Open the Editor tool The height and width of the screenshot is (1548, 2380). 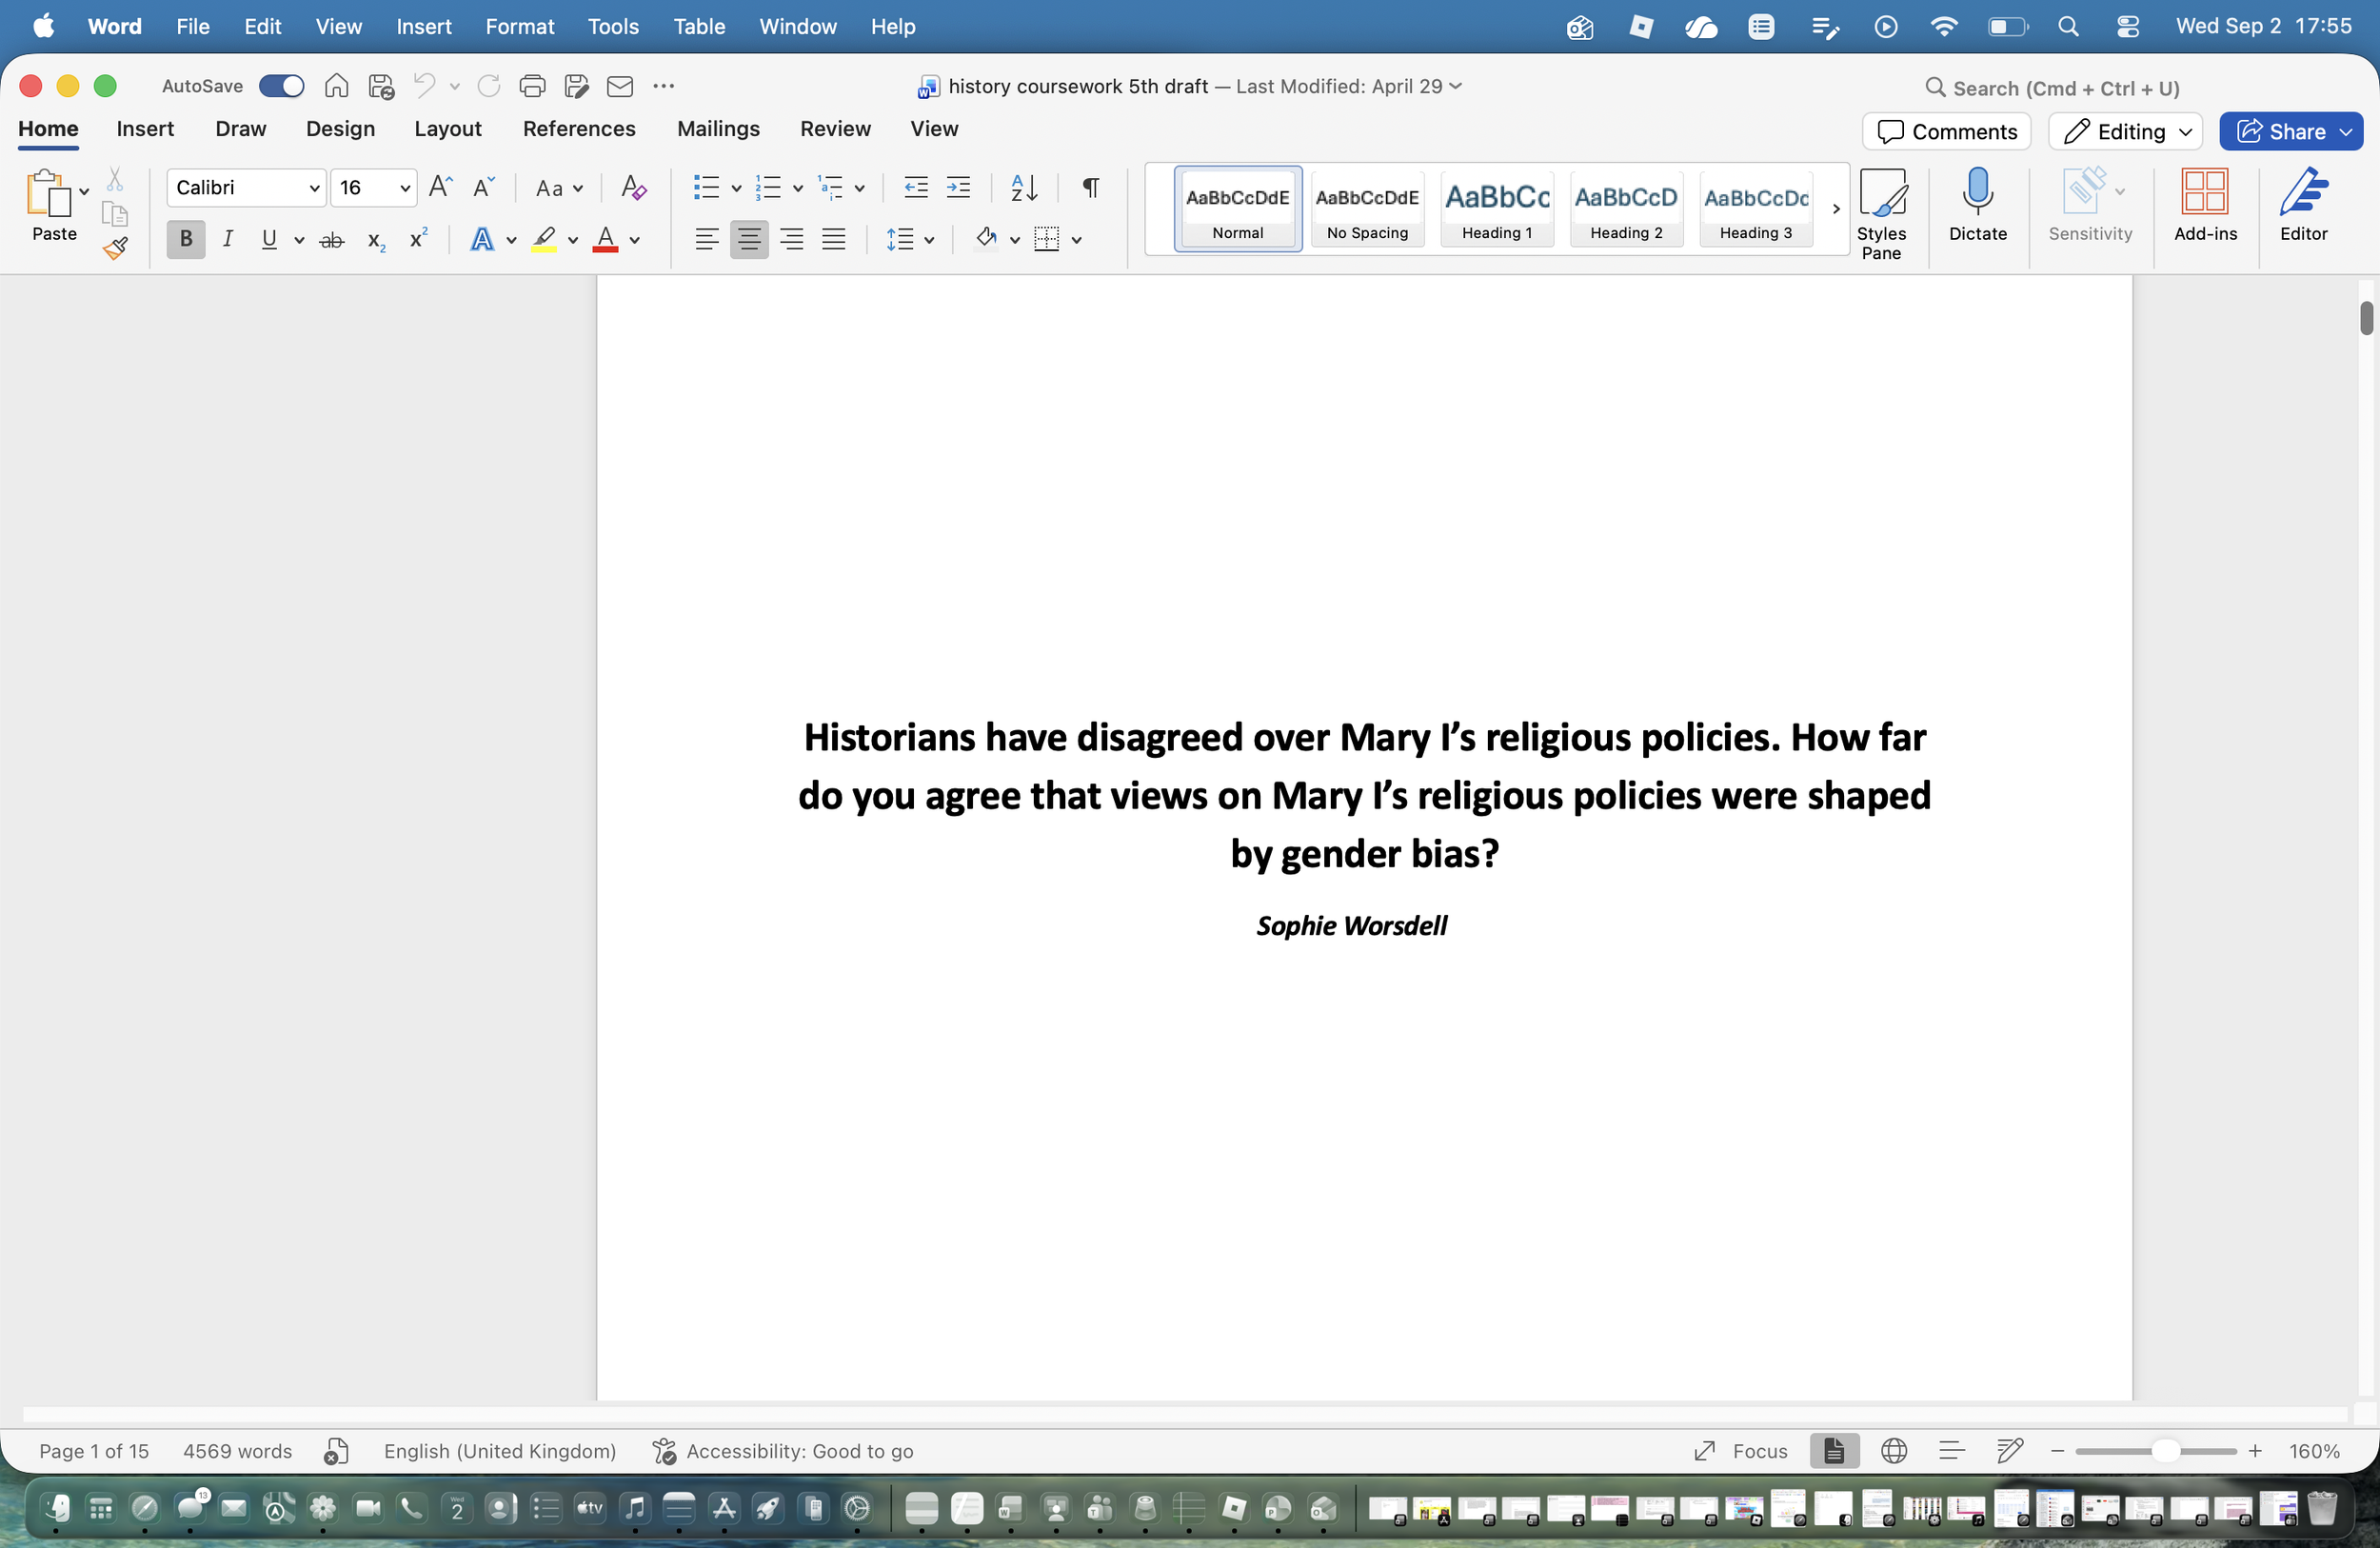pos(2303,205)
